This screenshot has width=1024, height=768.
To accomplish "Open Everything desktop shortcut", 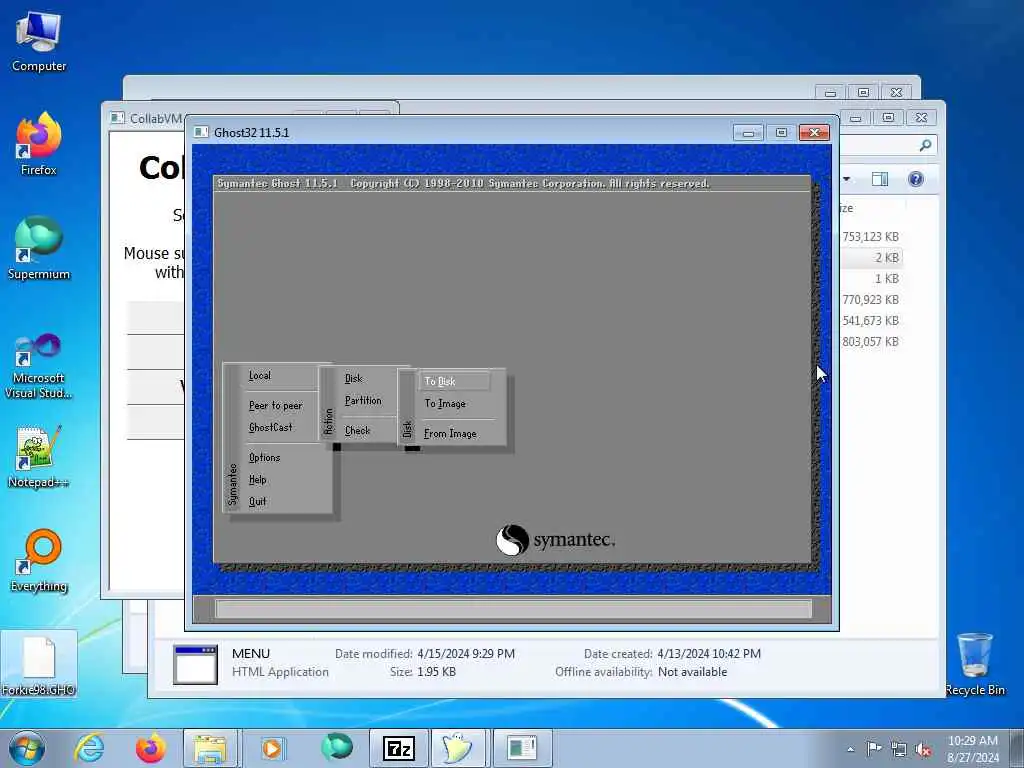I will [39, 560].
